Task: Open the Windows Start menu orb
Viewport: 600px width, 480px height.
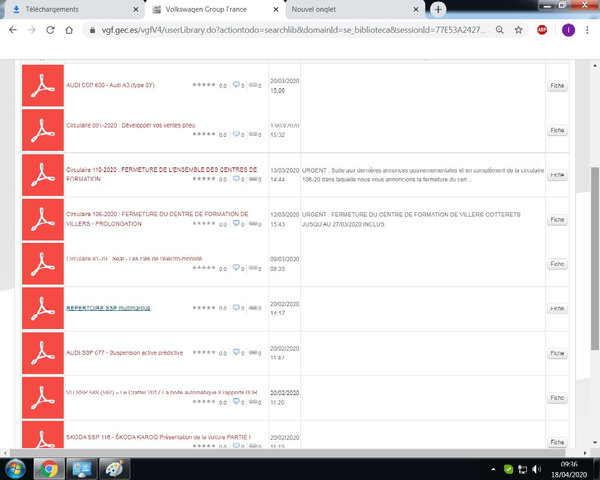Action: pos(15,469)
